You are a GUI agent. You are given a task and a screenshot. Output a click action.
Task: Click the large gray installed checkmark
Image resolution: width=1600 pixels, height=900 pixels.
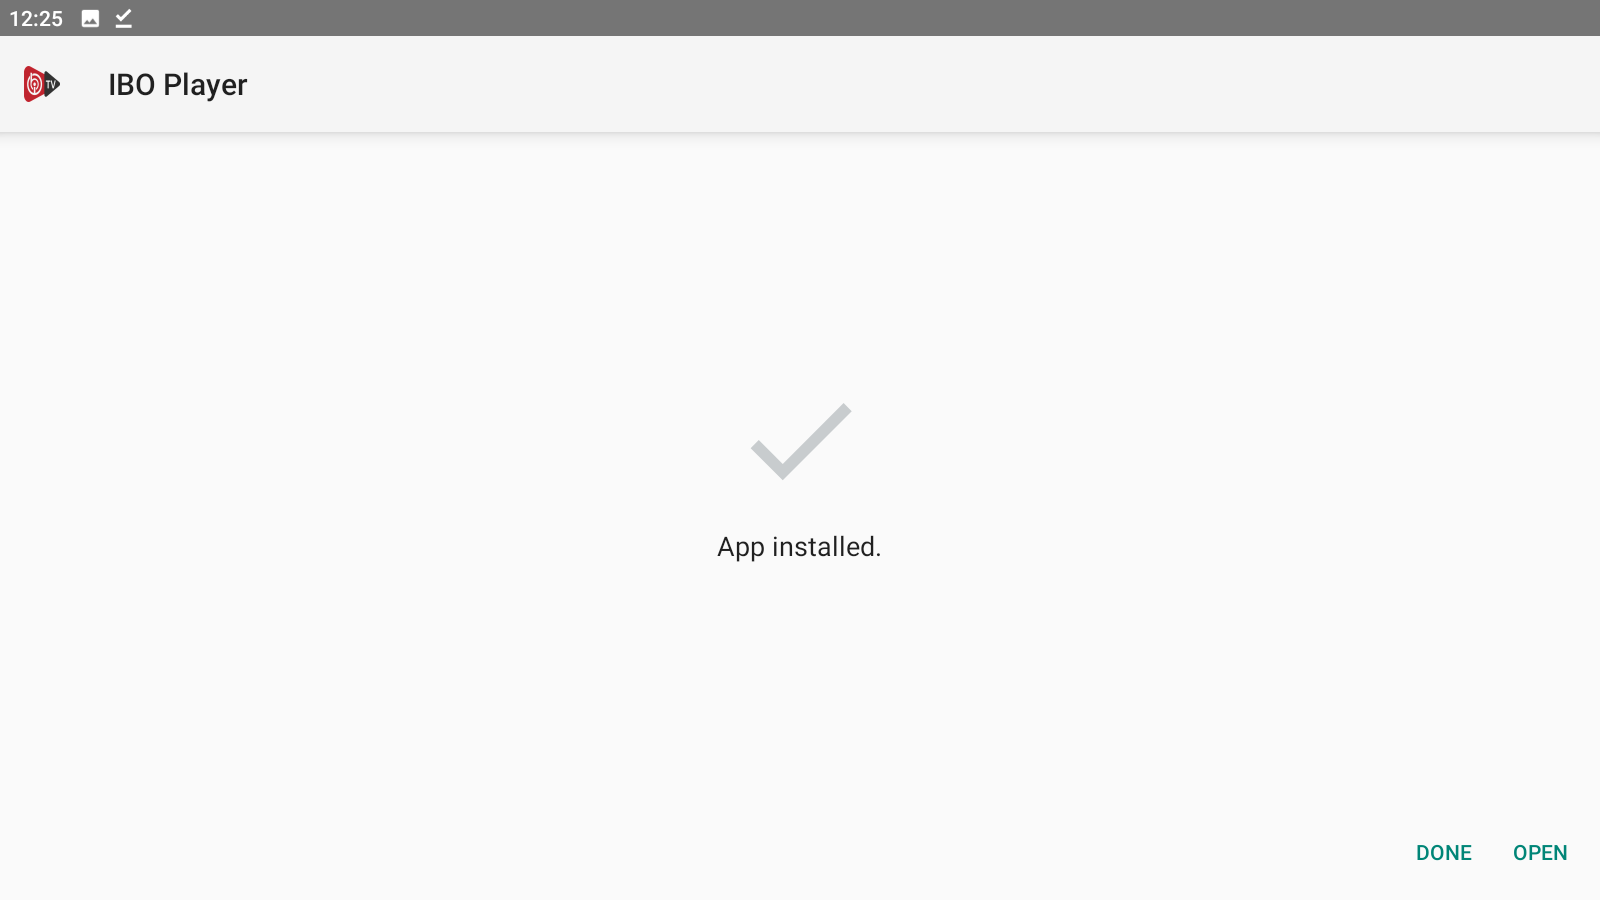pyautogui.click(x=801, y=441)
